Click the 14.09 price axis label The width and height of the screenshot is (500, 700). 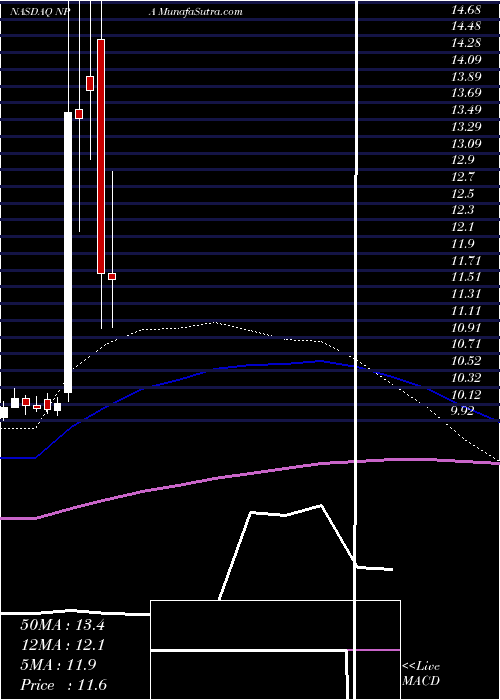[466, 59]
